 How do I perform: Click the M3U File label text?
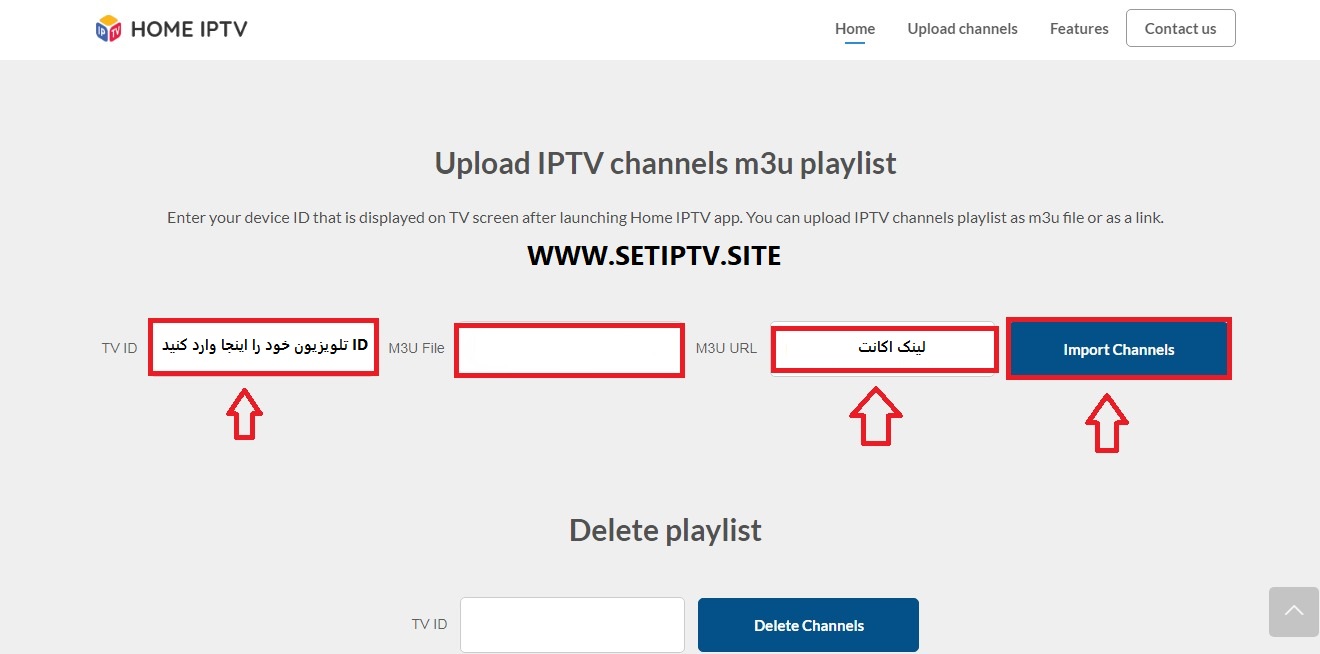tap(416, 348)
